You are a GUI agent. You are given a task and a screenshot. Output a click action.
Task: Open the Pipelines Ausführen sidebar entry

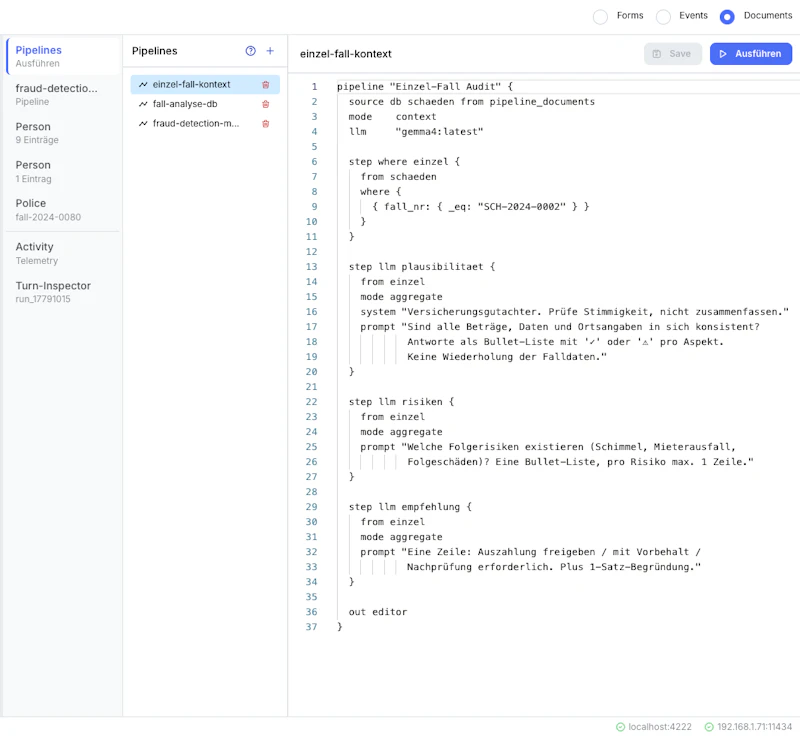tap(63, 56)
